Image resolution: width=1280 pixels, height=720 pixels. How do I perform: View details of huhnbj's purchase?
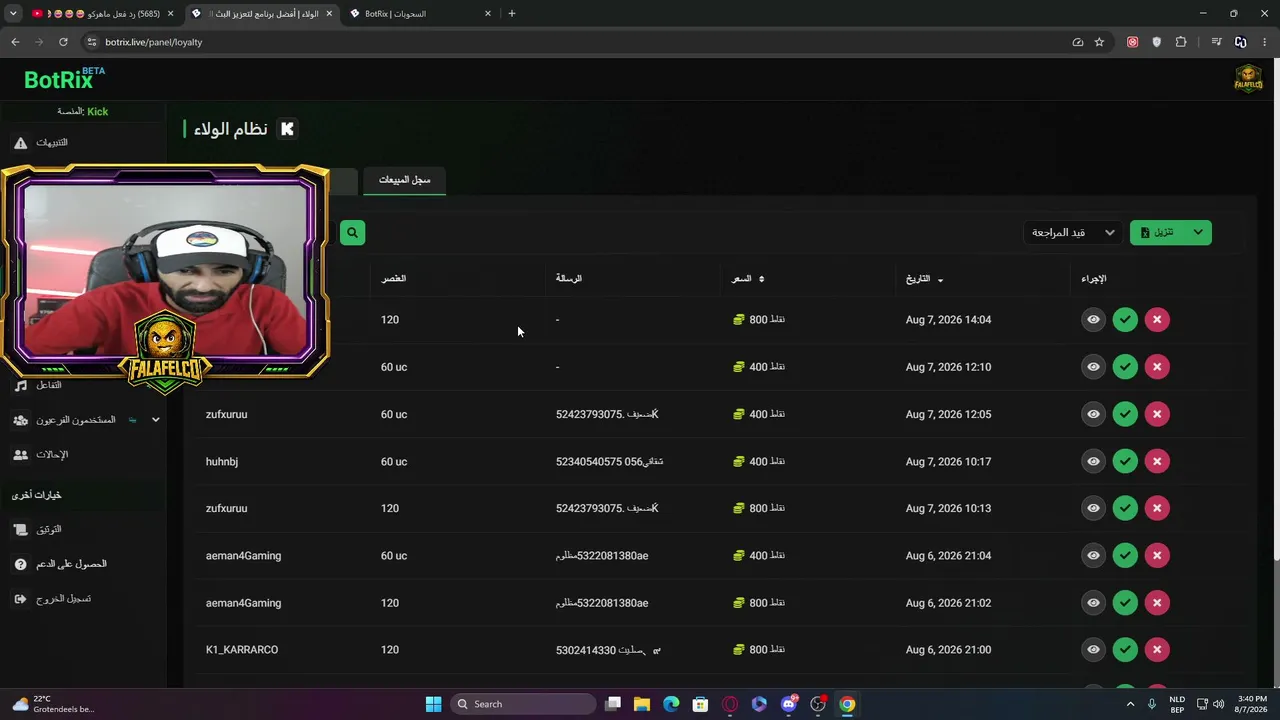coord(1093,461)
